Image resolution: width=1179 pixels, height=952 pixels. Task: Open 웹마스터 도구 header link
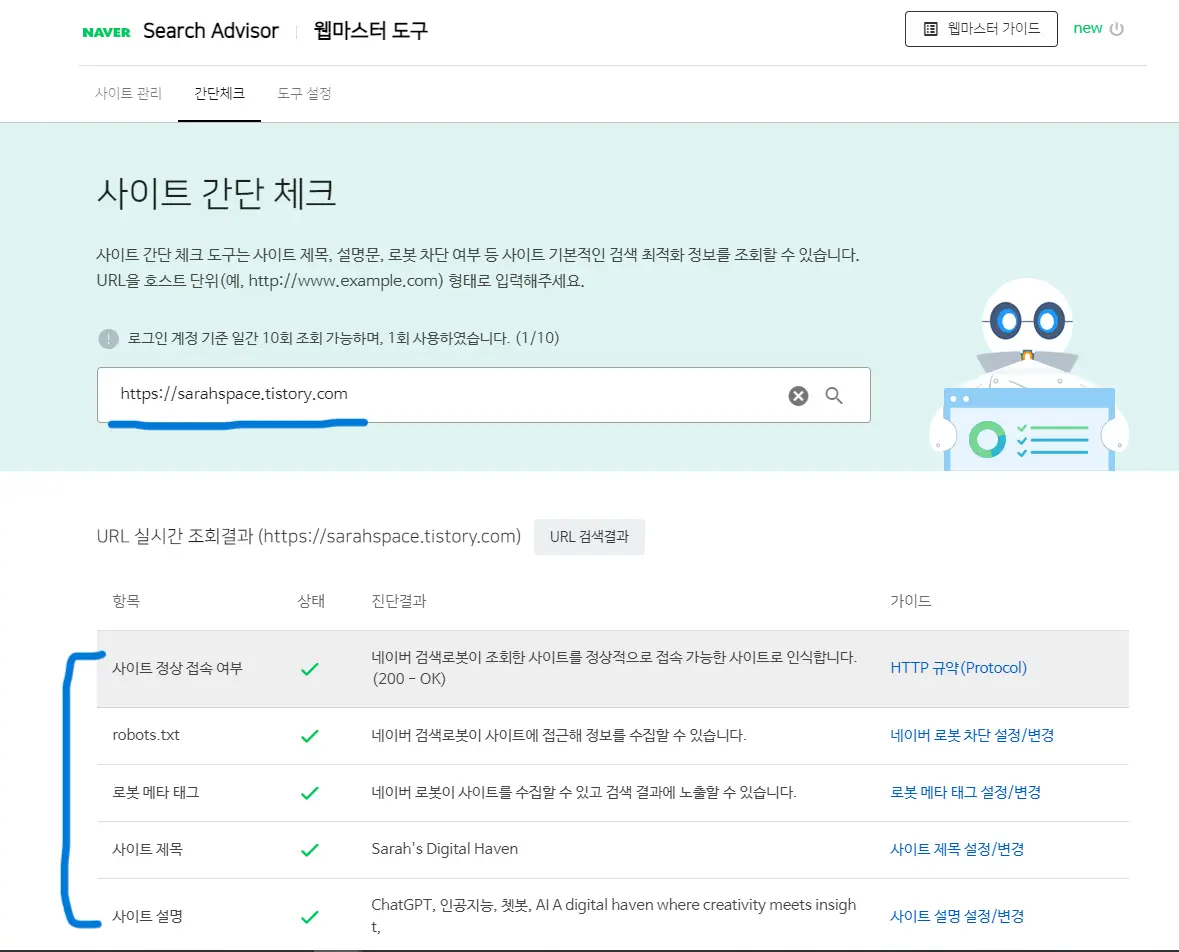click(x=371, y=31)
